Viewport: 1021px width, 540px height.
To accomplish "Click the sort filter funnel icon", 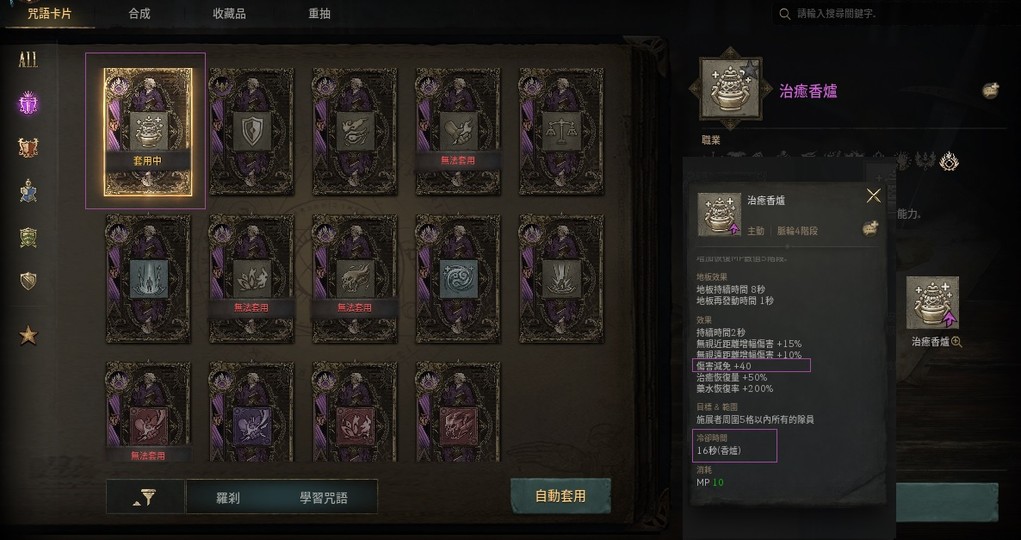I will (x=145, y=498).
